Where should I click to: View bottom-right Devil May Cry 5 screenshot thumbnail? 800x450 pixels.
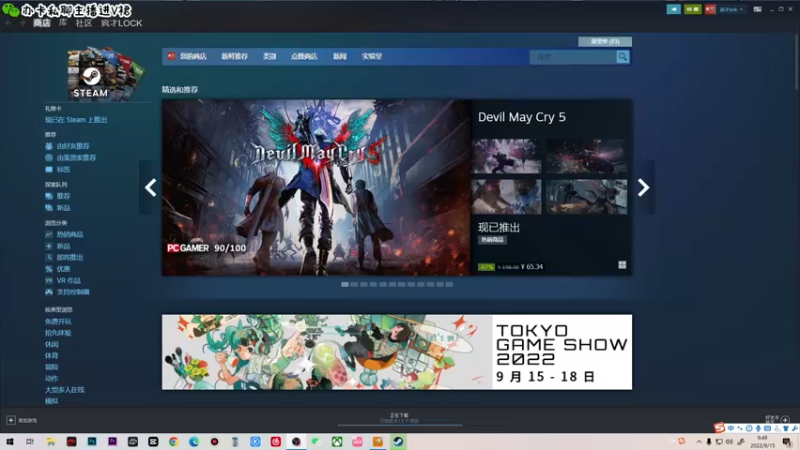coord(586,196)
